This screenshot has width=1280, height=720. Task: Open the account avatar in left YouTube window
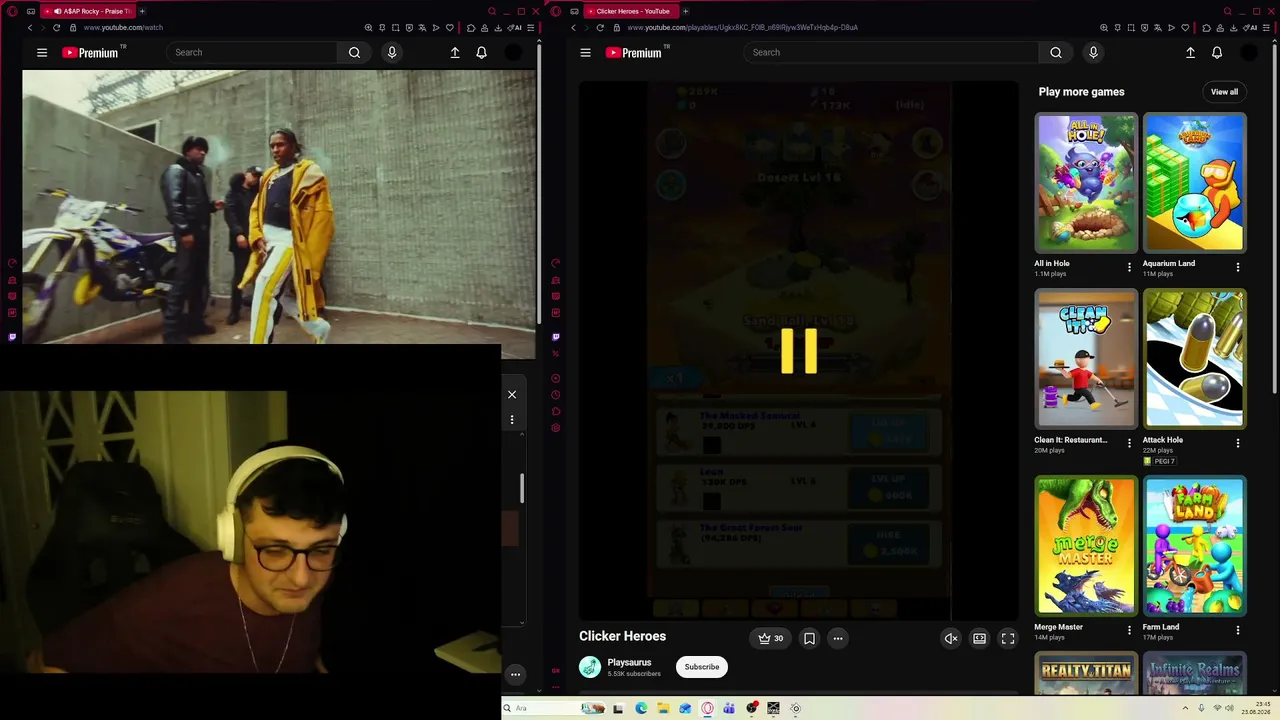tap(513, 53)
